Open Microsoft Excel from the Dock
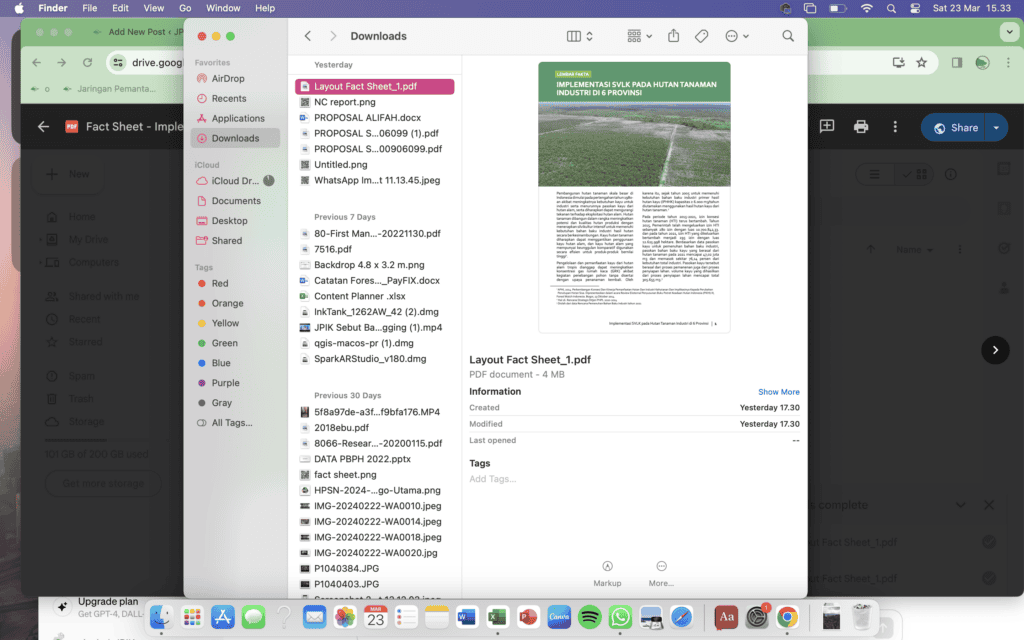 (x=498, y=617)
